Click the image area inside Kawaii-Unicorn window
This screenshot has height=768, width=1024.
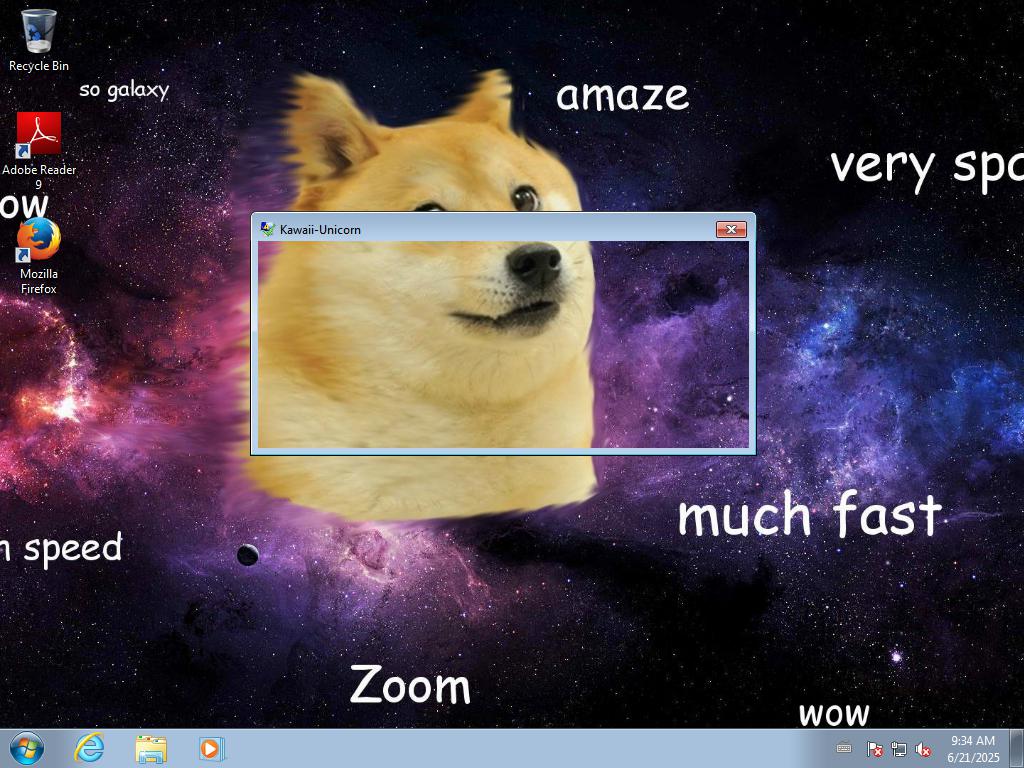pyautogui.click(x=503, y=344)
